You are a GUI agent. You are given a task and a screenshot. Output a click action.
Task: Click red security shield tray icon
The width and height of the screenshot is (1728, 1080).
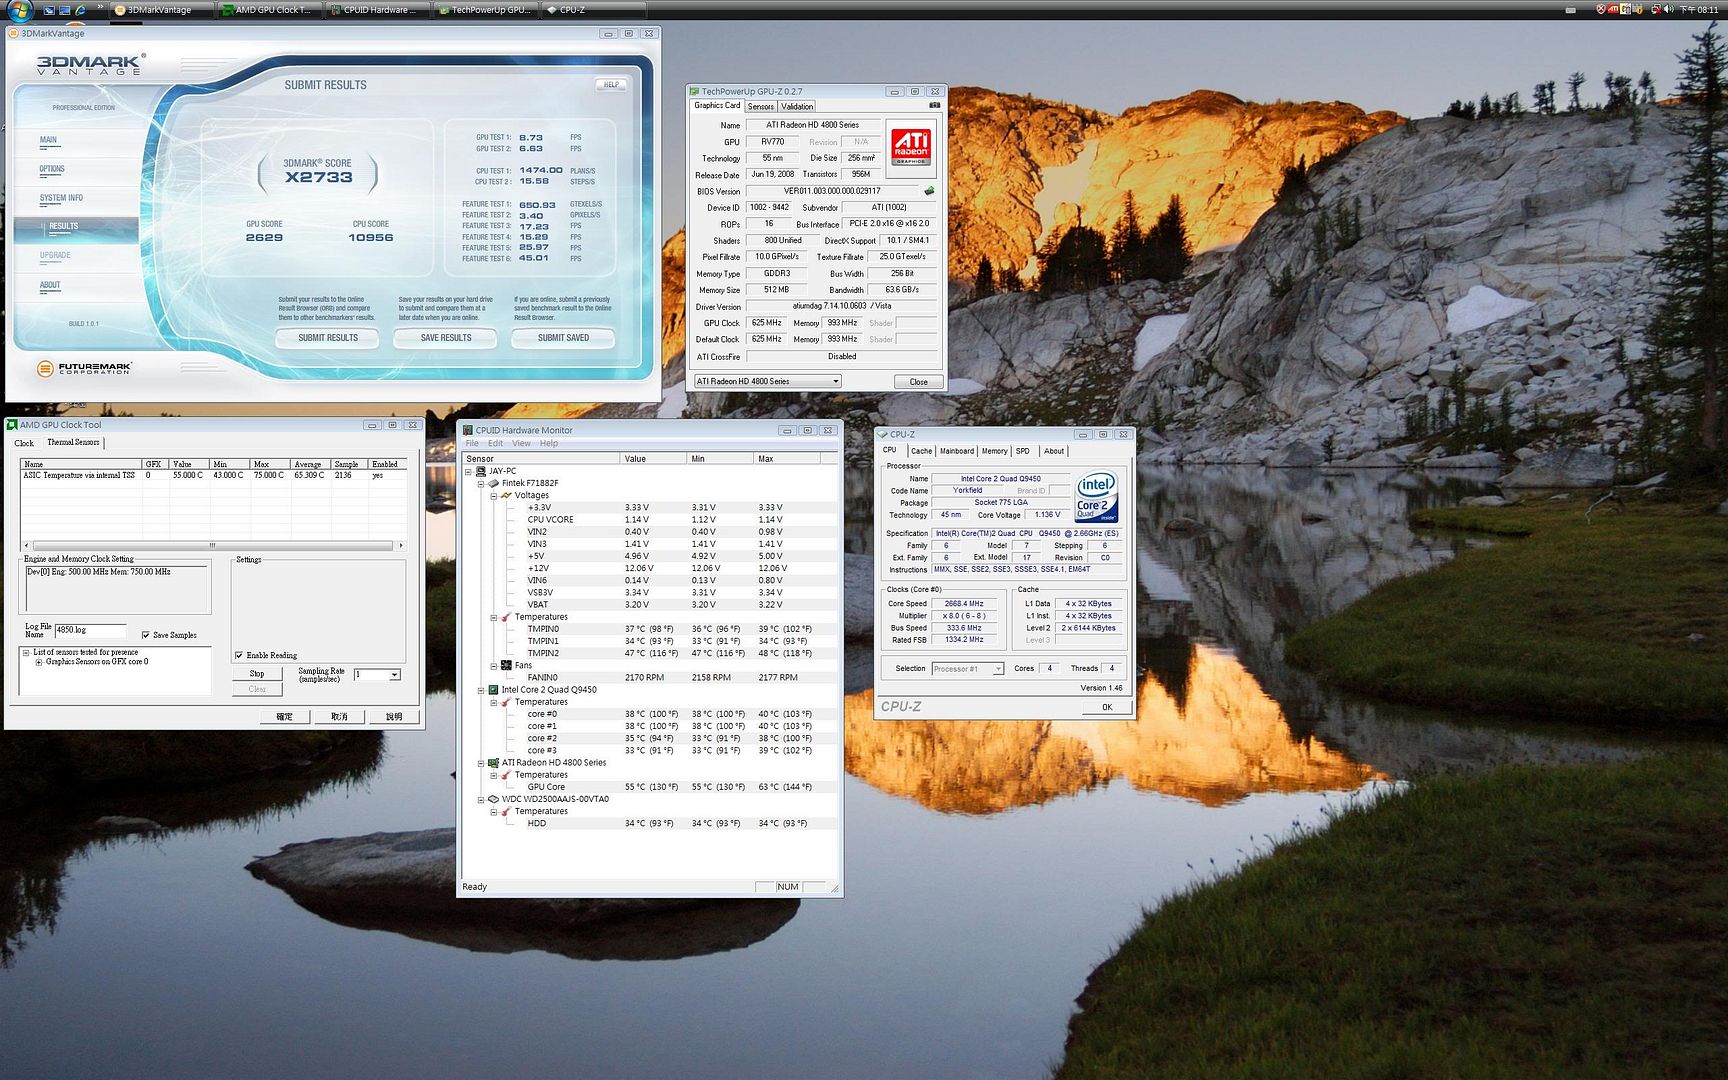coord(1601,9)
